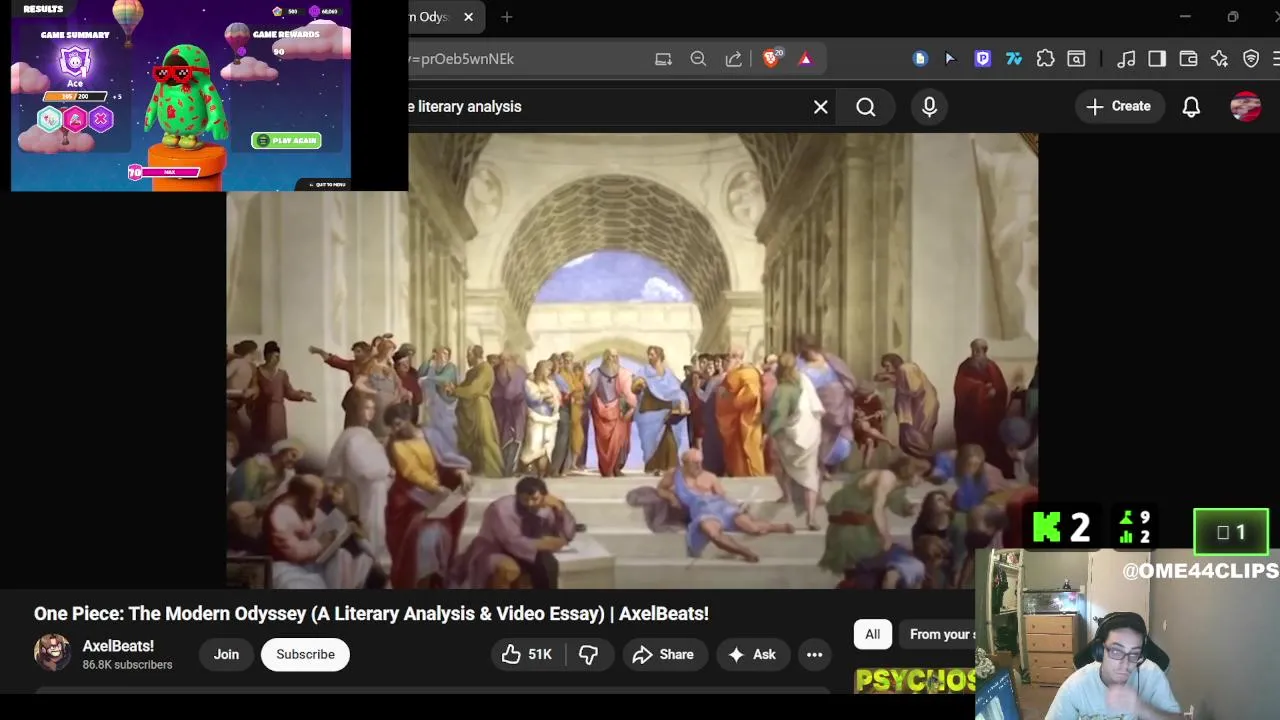Subscribe to AxelBeats! channel
1280x720 pixels.
tap(305, 654)
